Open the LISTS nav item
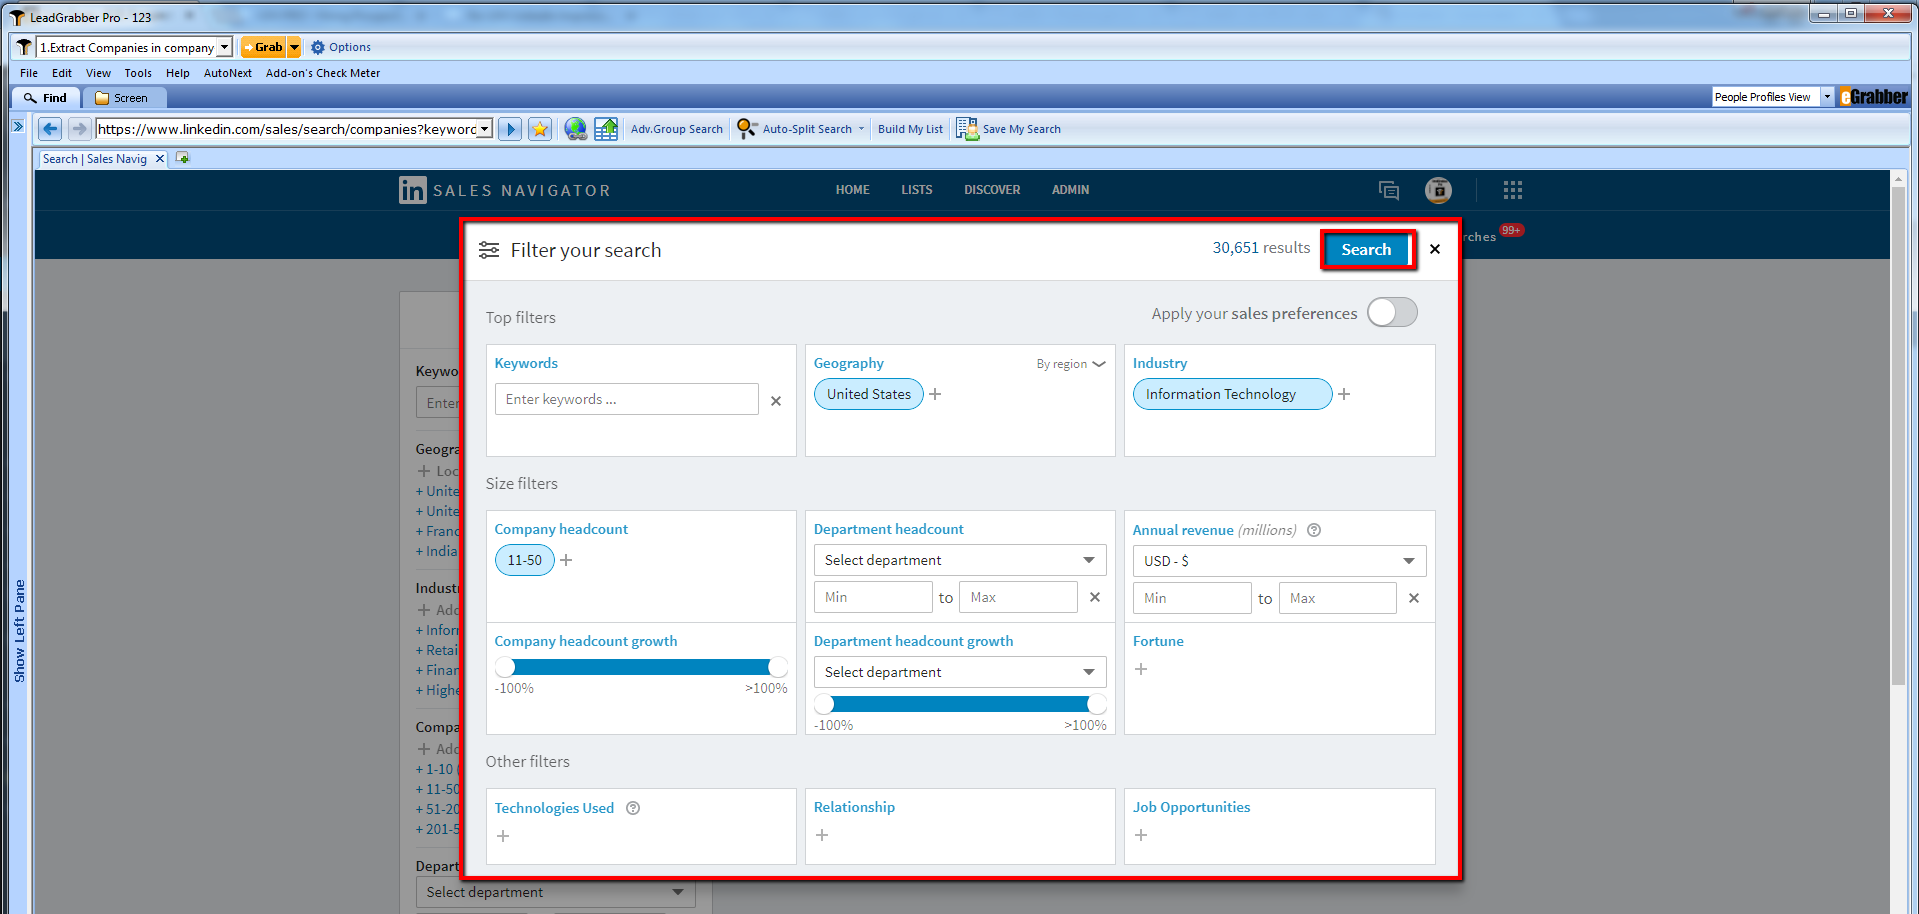1919x914 pixels. point(916,190)
